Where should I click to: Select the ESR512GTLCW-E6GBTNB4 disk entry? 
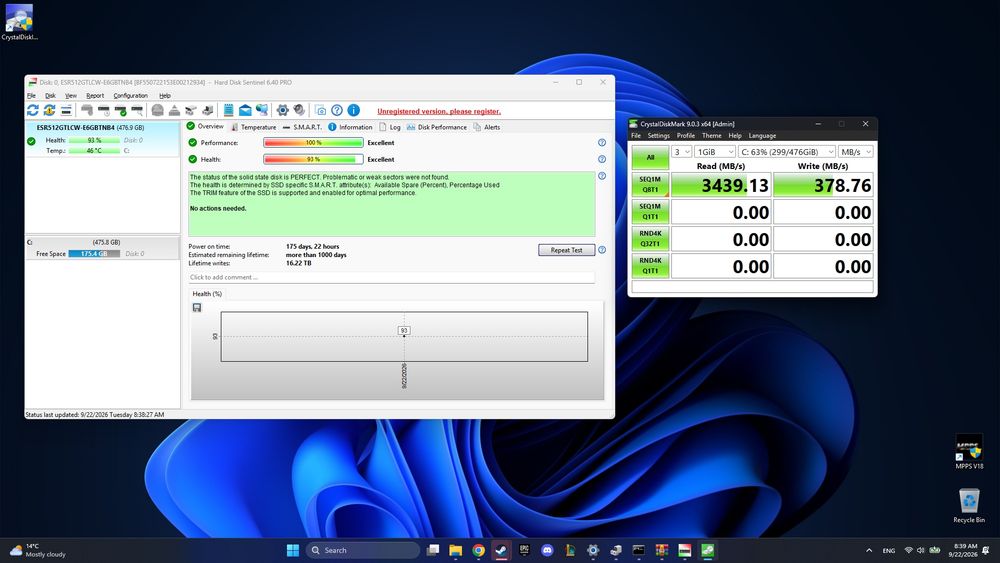pos(102,139)
